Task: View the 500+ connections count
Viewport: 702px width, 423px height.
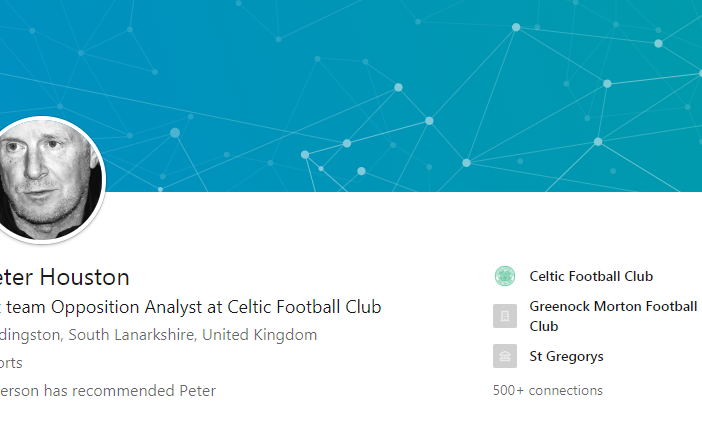Action: (547, 390)
